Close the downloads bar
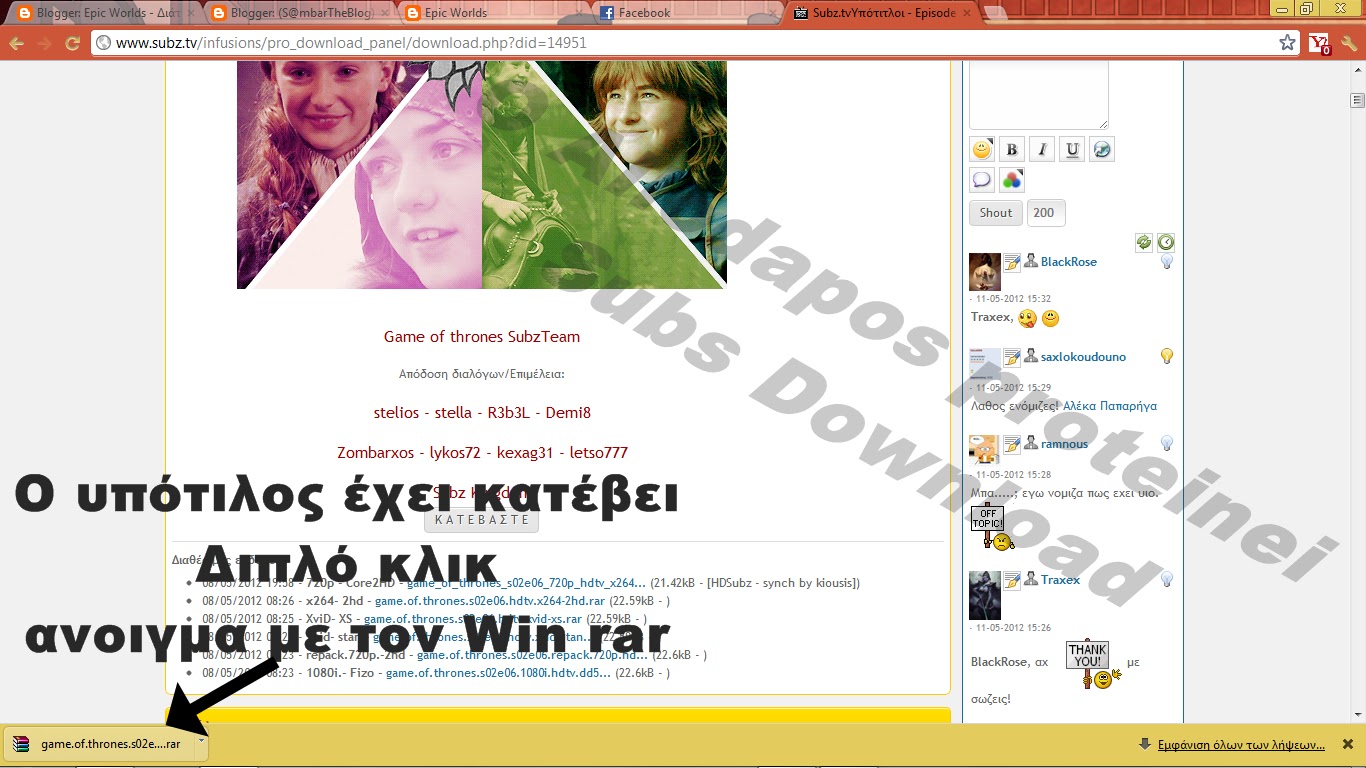 point(1348,744)
